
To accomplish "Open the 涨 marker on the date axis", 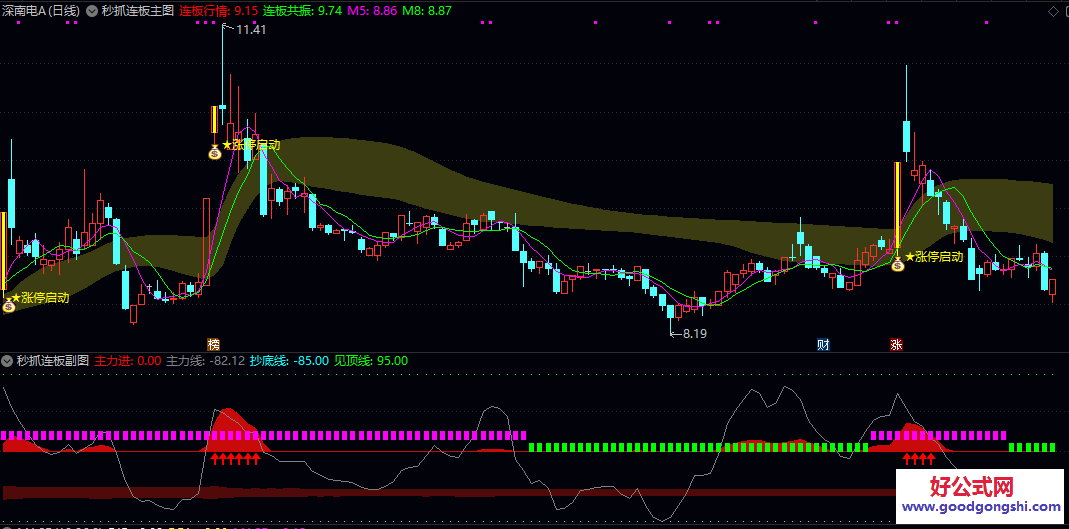I will click(x=896, y=344).
